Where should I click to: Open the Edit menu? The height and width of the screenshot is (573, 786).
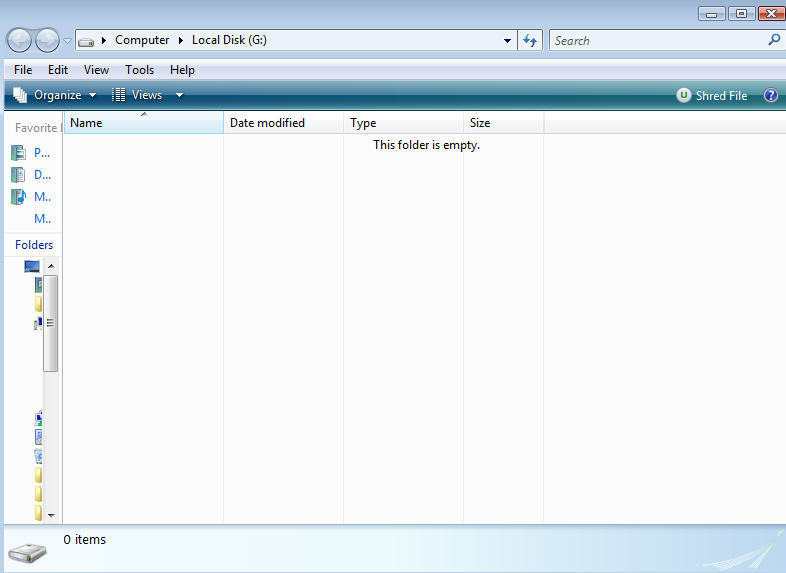tap(58, 70)
